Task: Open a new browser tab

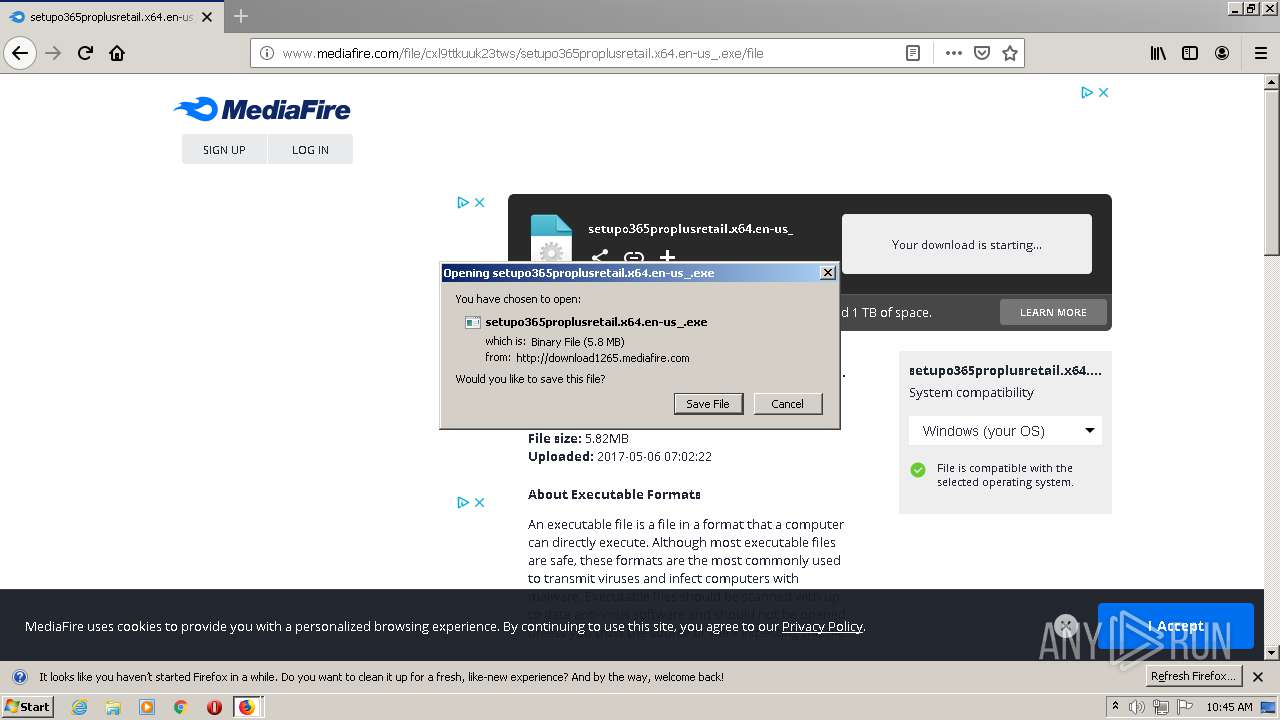Action: point(241,16)
